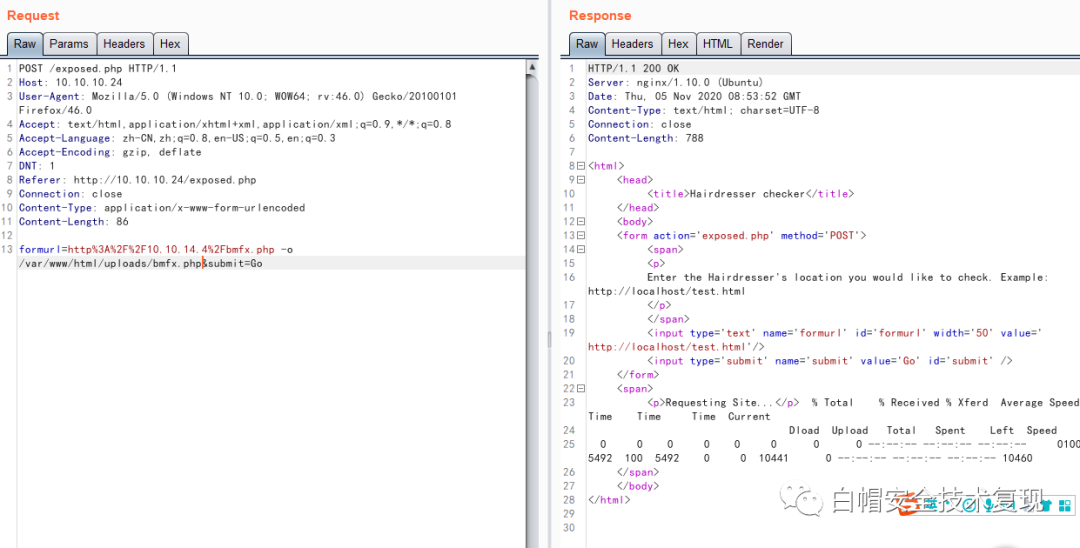The width and height of the screenshot is (1080, 548).
Task: Open the Response Render tab
Action: click(x=765, y=43)
